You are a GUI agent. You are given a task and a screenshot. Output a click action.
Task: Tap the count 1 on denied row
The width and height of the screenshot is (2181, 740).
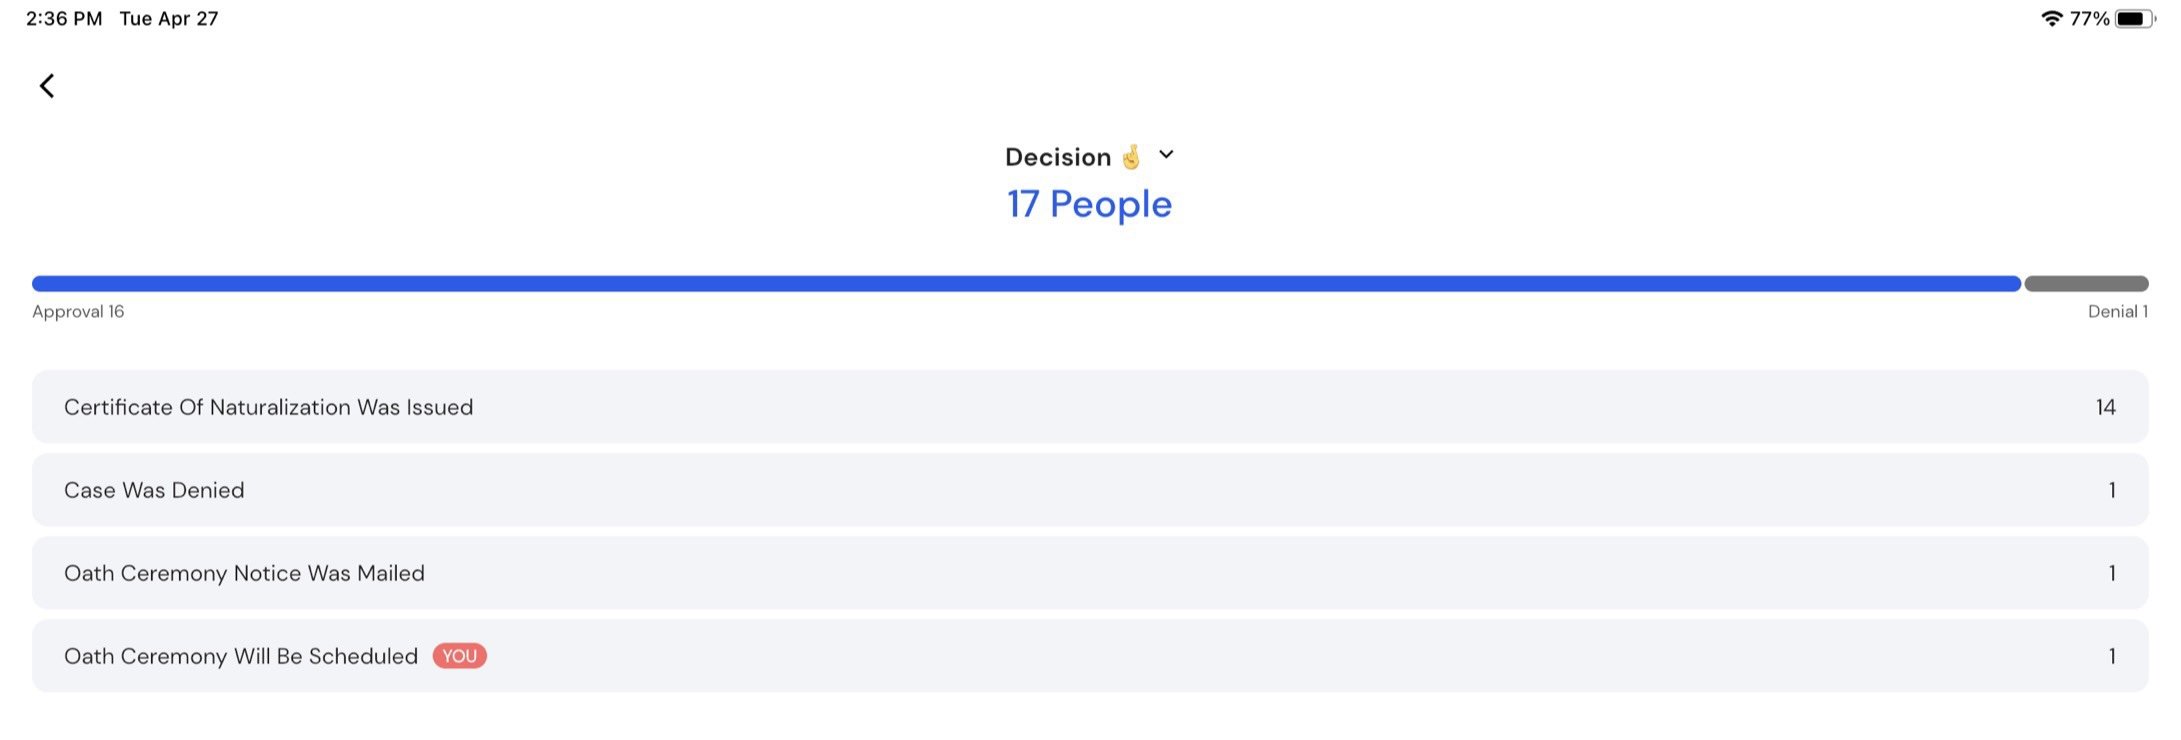tap(2112, 490)
